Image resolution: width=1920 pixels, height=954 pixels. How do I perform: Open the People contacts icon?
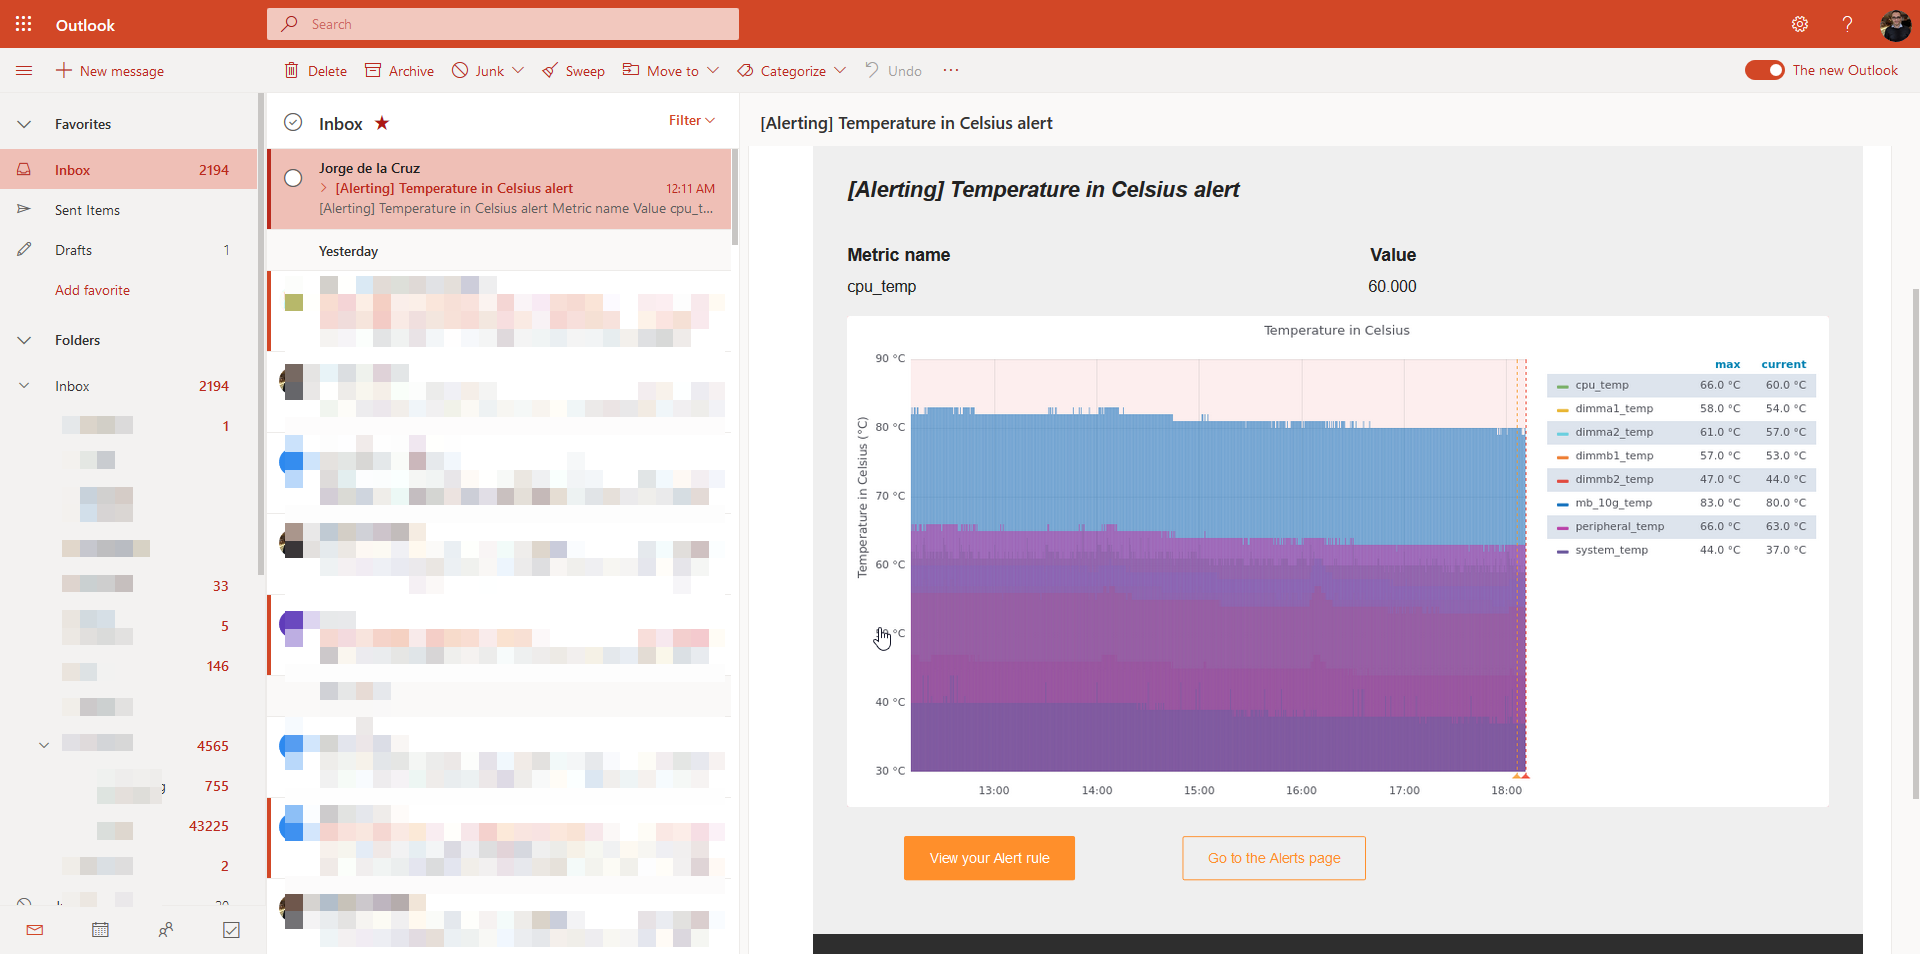166,930
